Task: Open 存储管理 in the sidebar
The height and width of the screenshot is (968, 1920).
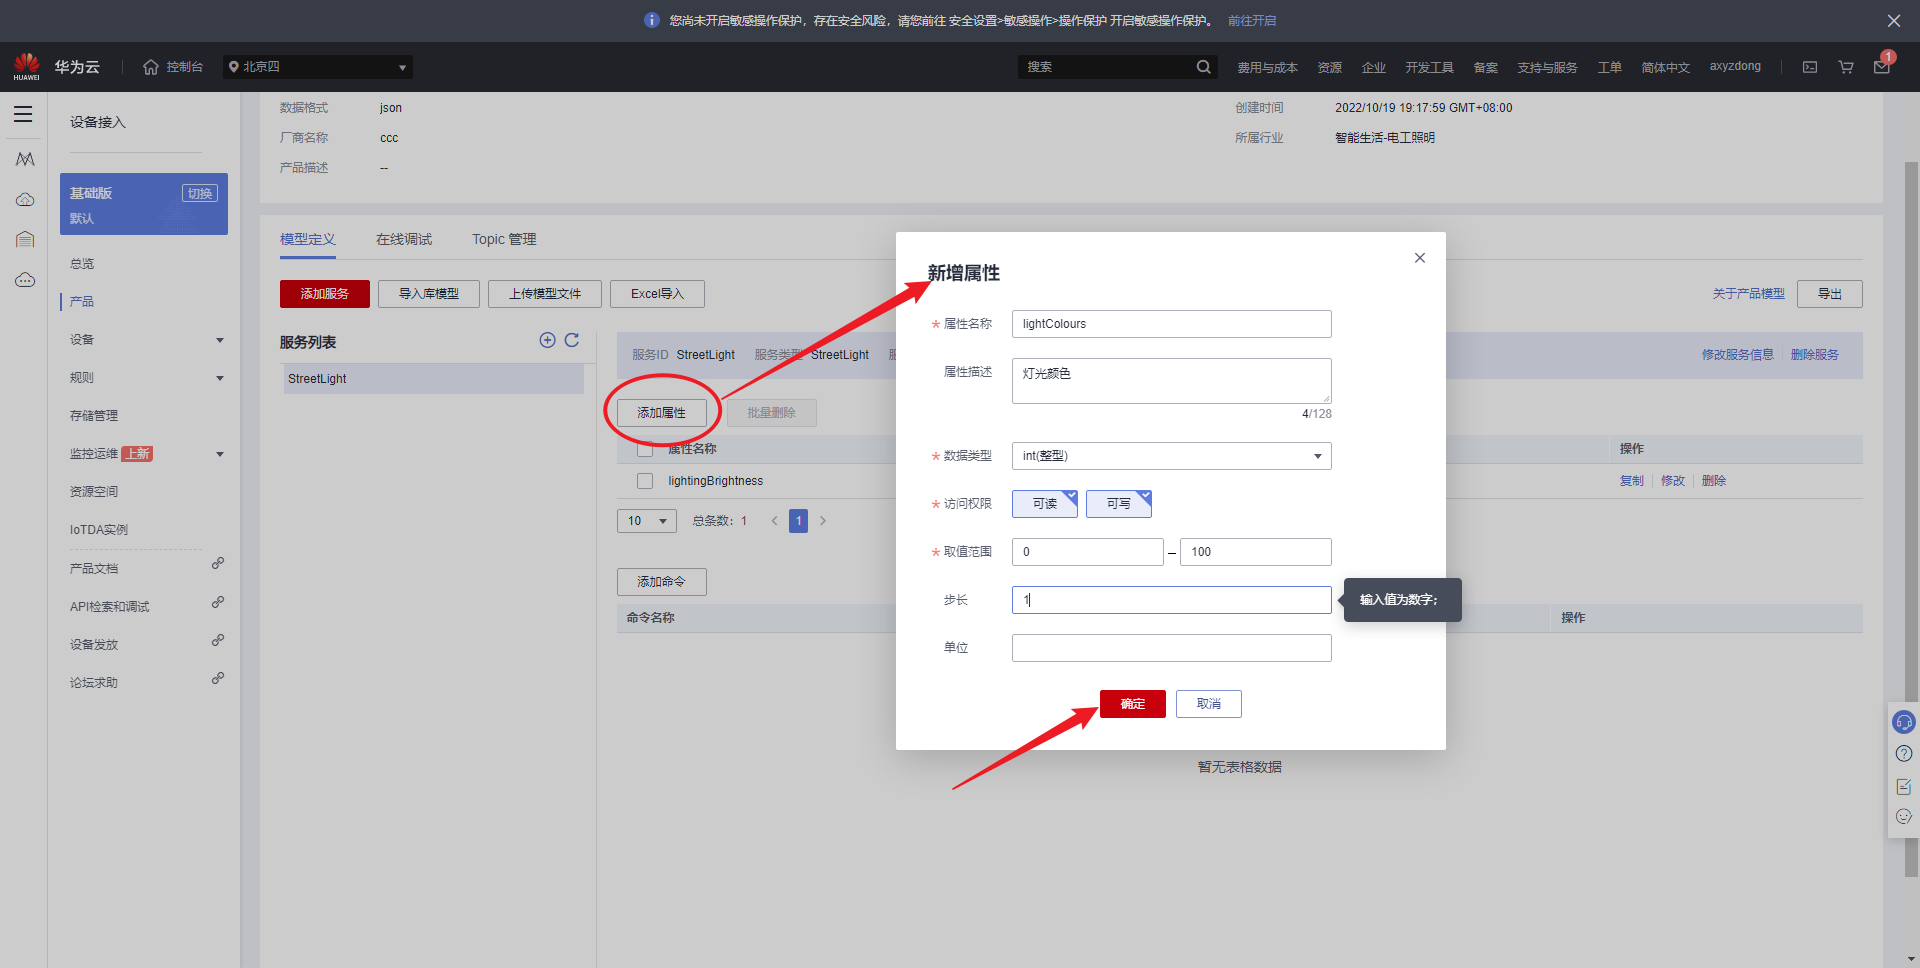Action: click(94, 416)
